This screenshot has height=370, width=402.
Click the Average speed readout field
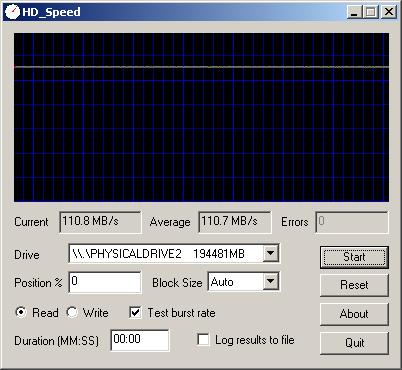(235, 222)
